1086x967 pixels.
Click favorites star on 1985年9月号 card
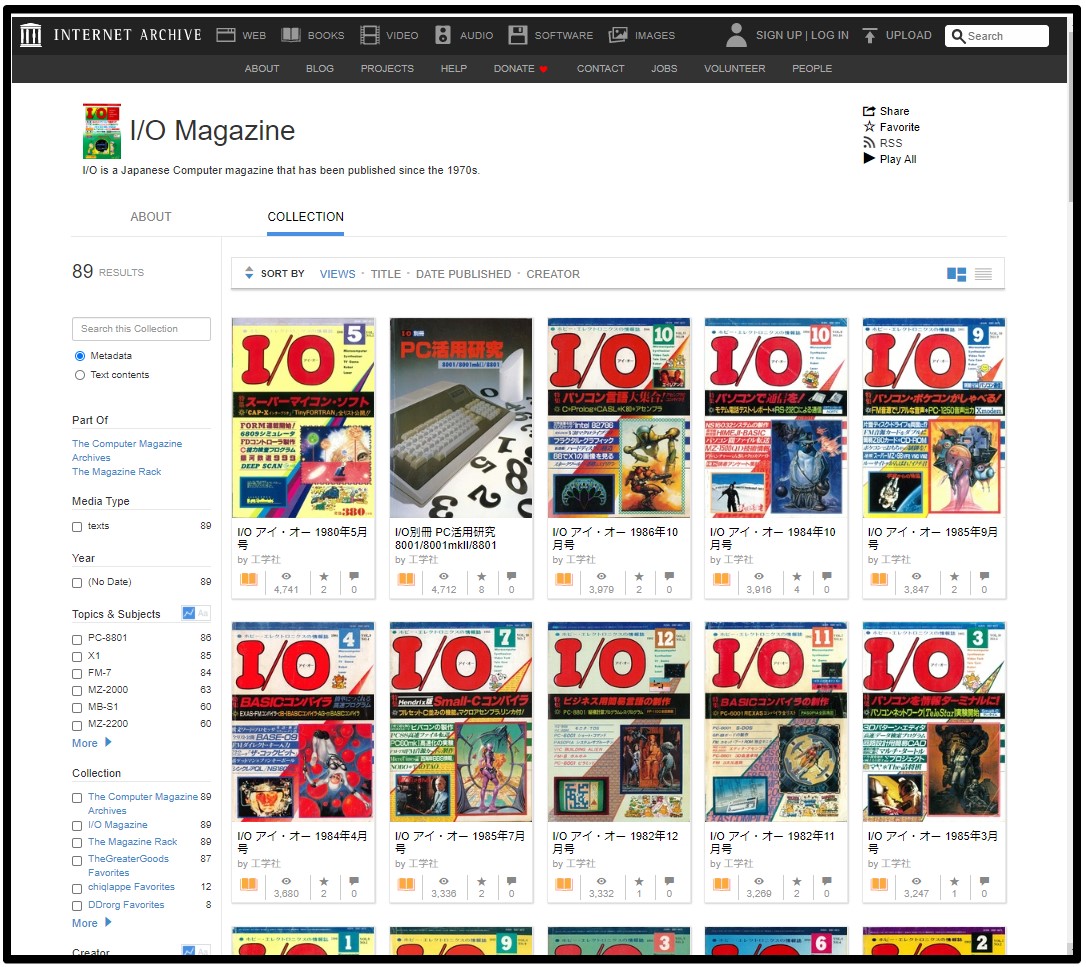[x=954, y=576]
